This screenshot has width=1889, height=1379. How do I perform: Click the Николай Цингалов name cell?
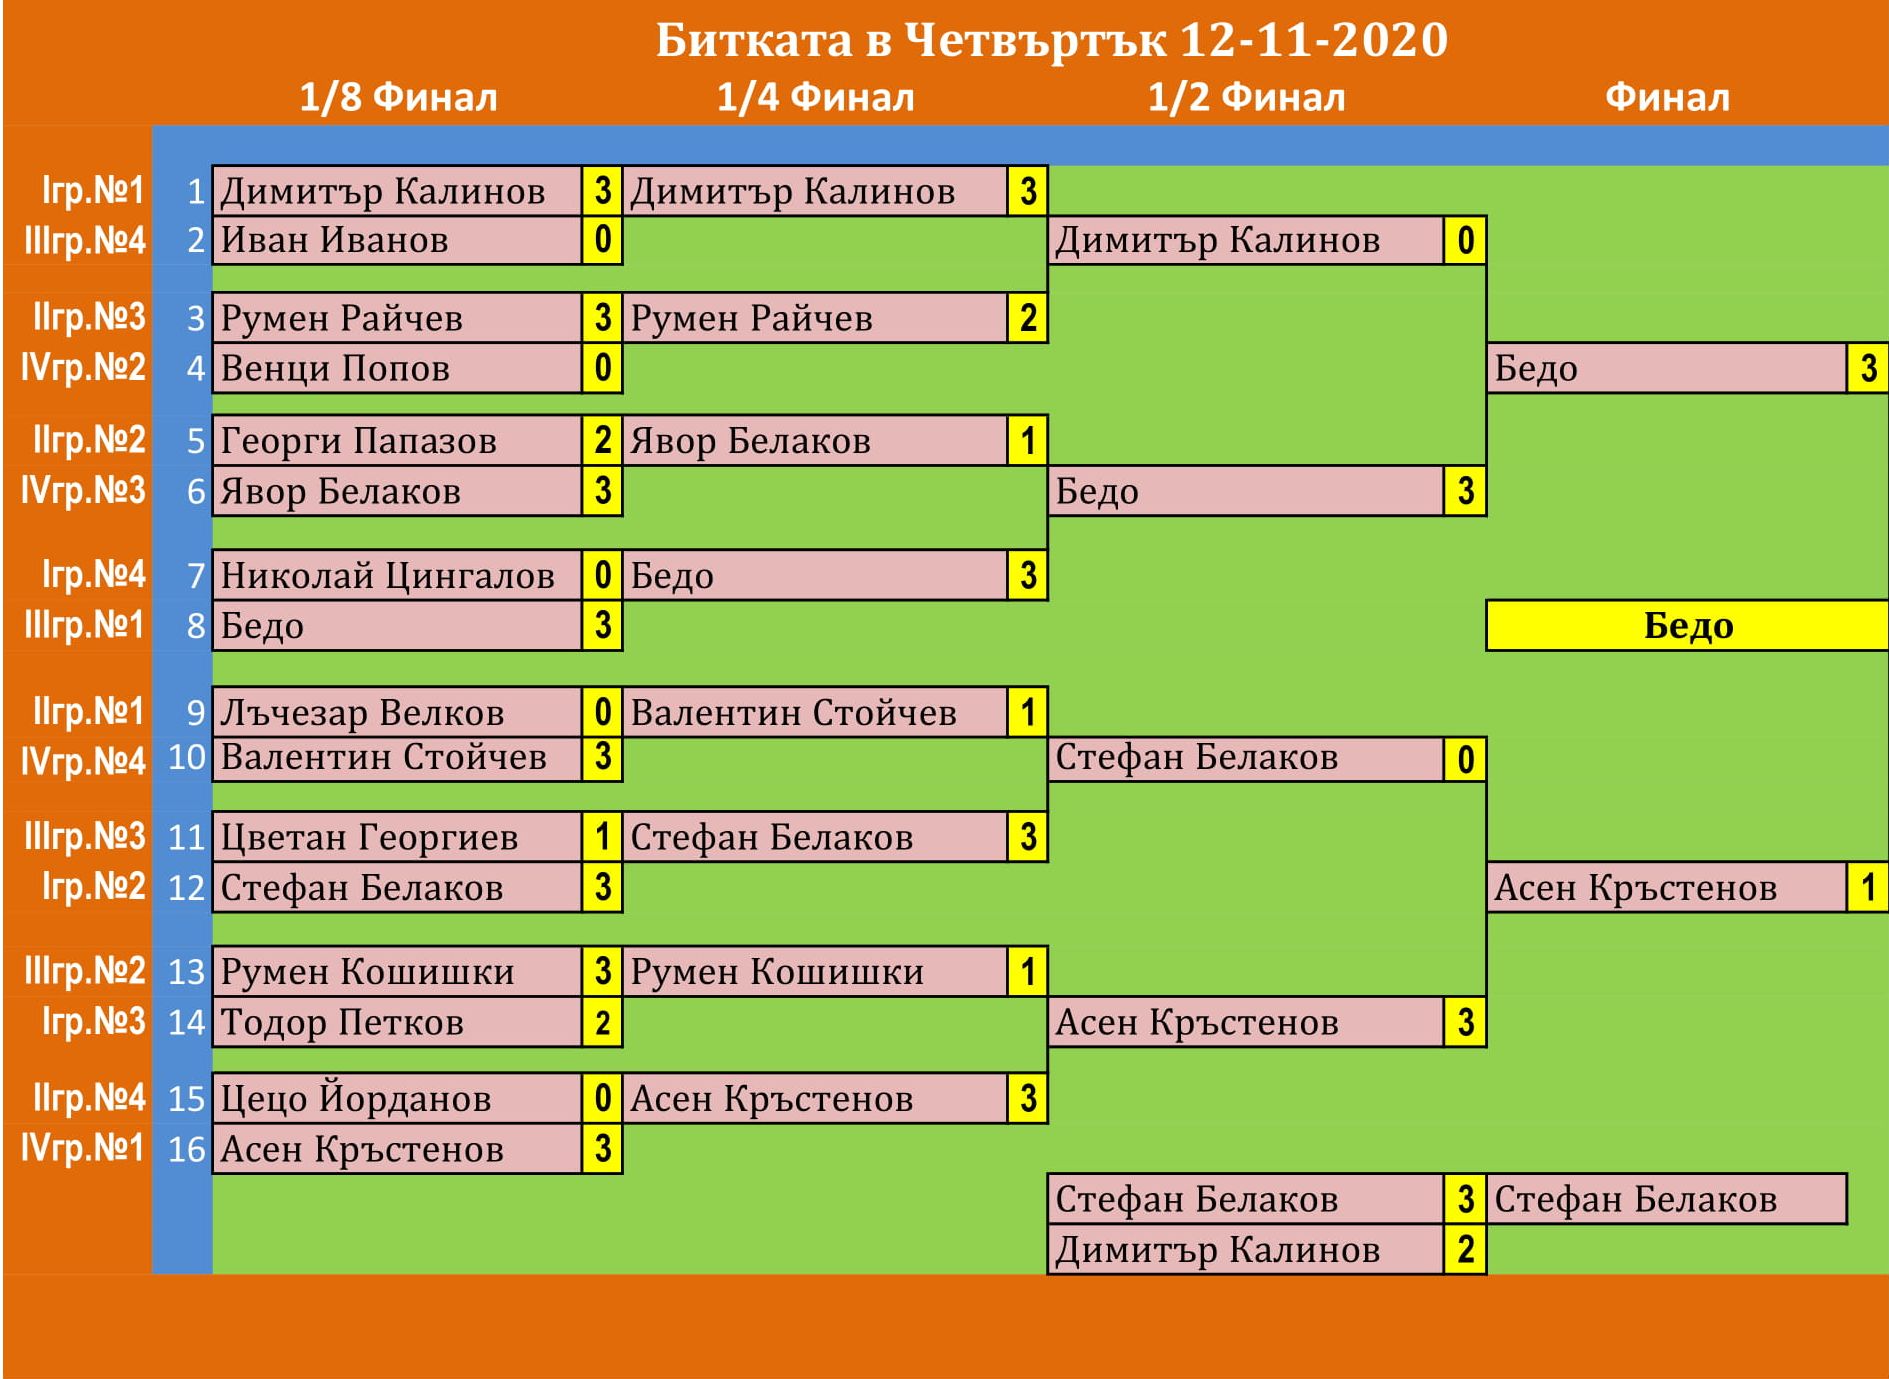pos(397,576)
